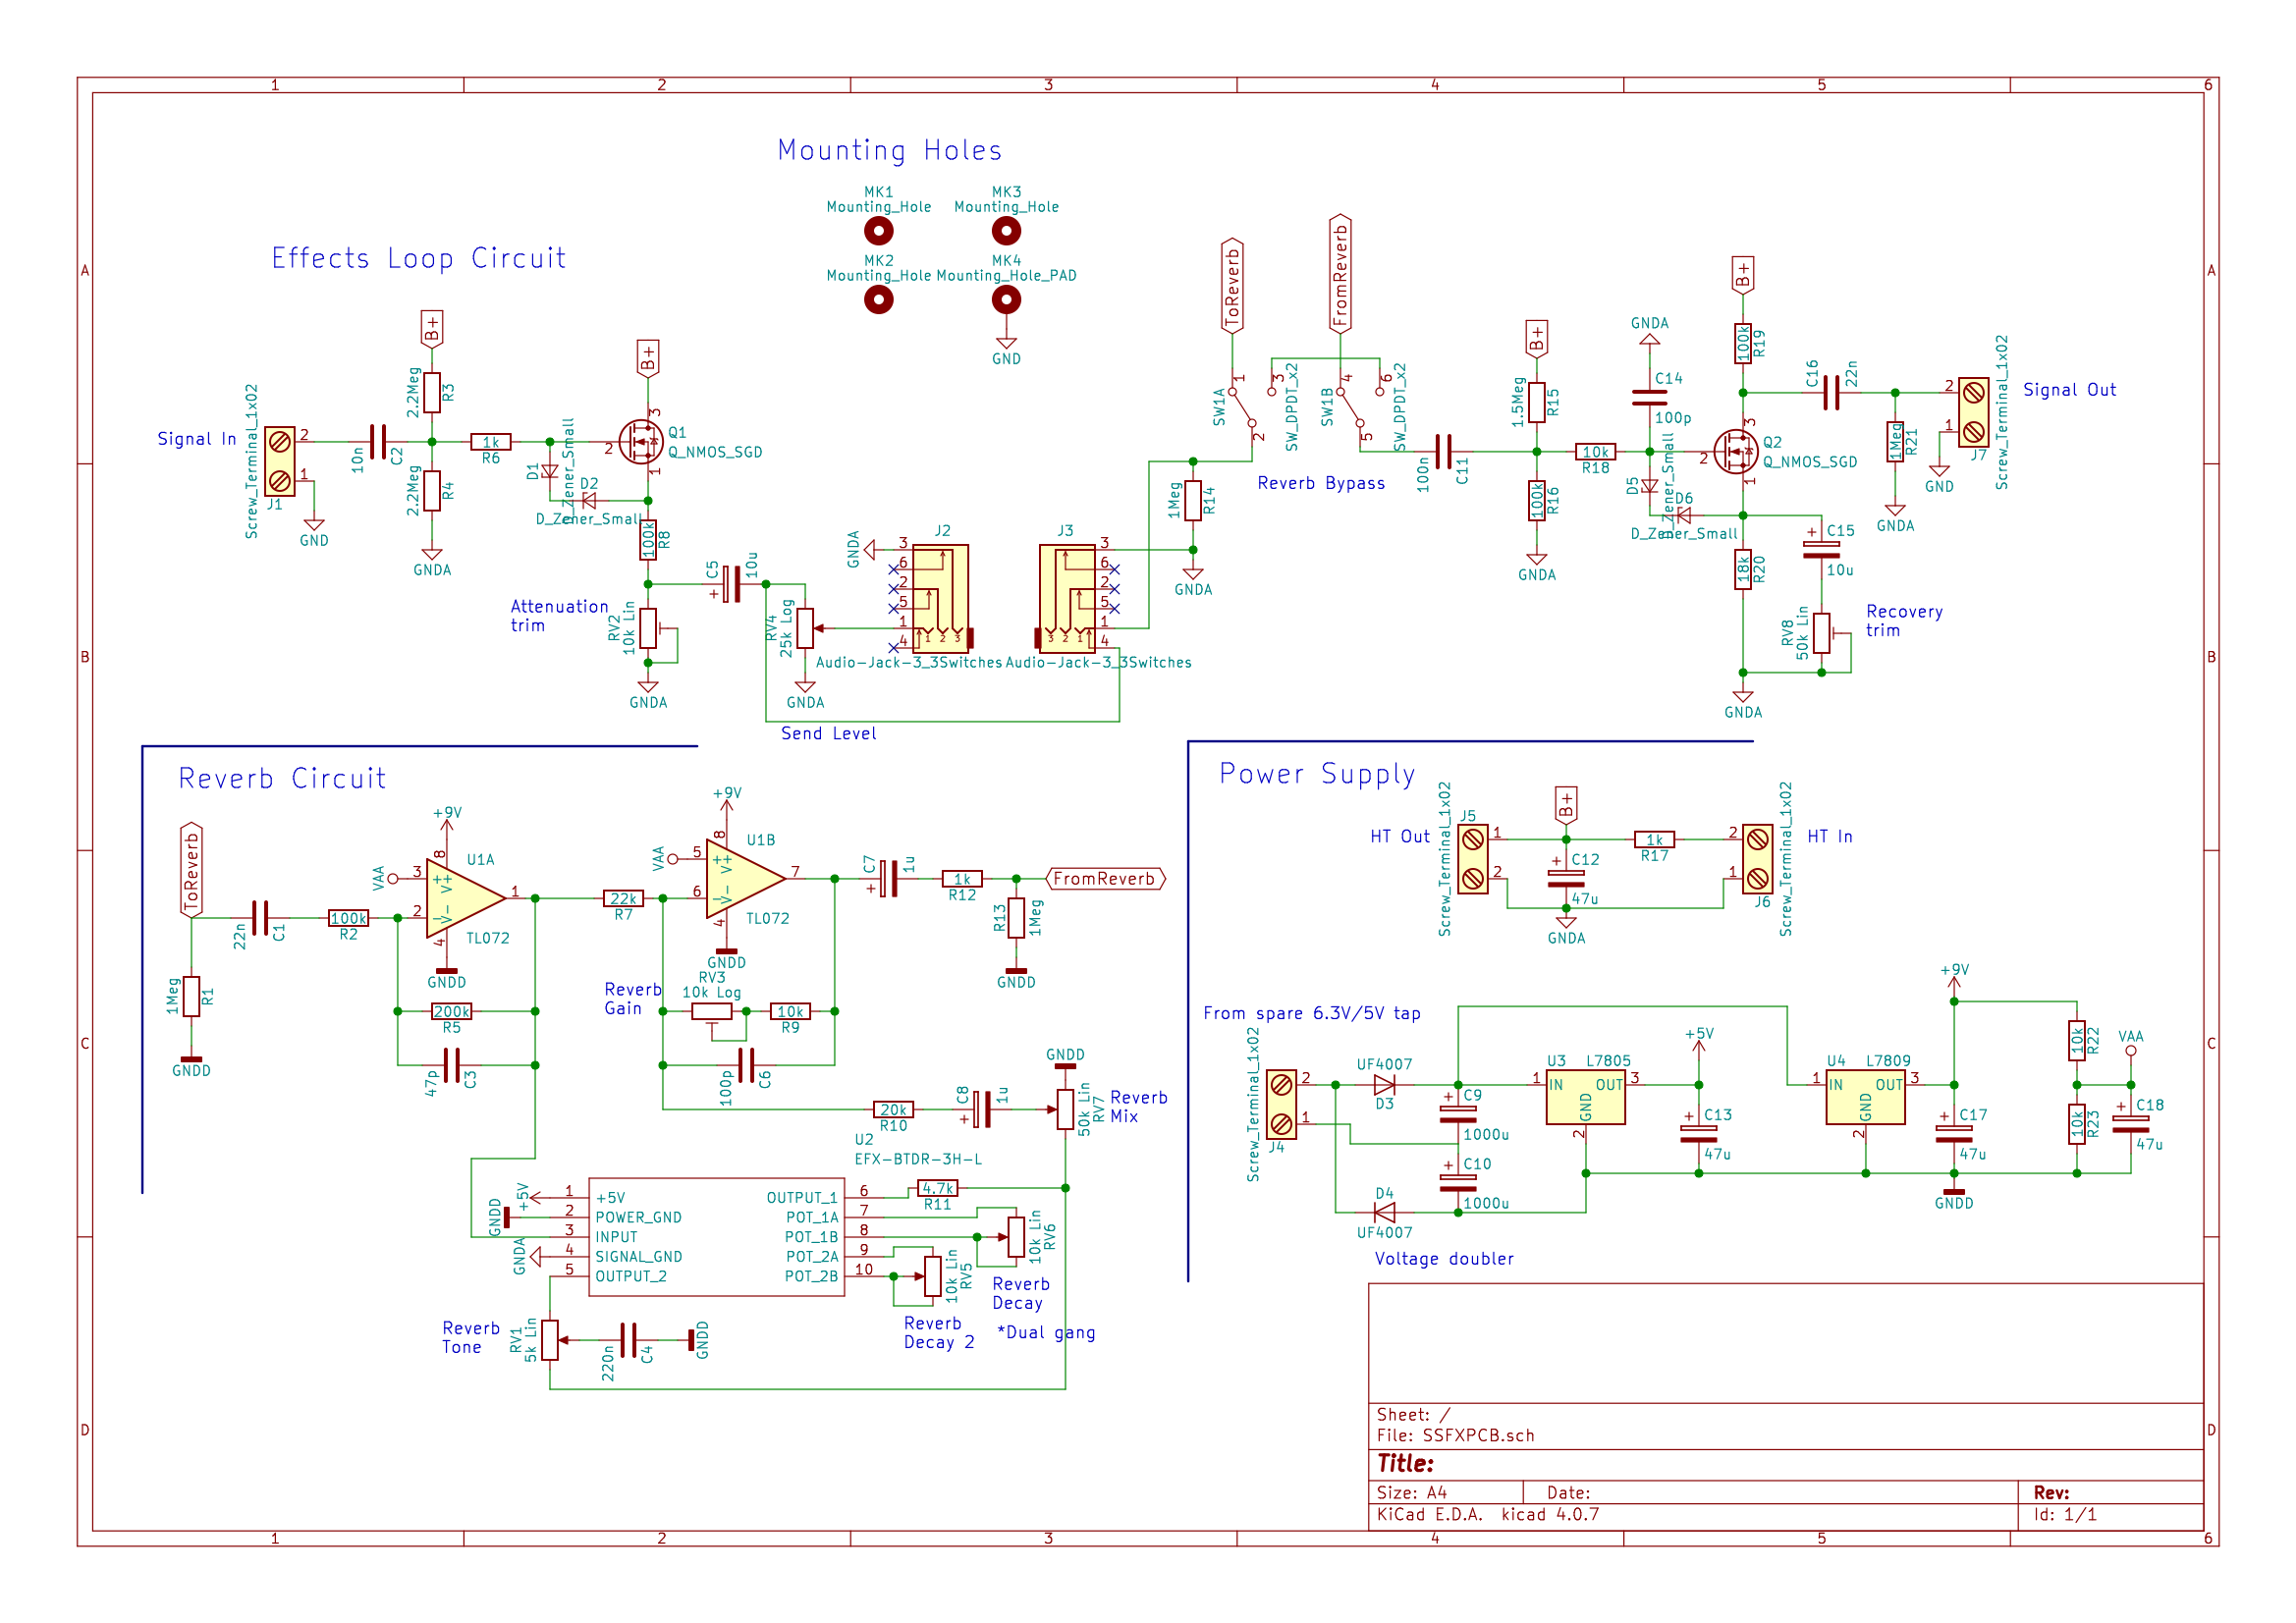2296x1623 pixels.
Task: Pick the J7 Signal Out screw terminal
Action: click(x=1973, y=412)
